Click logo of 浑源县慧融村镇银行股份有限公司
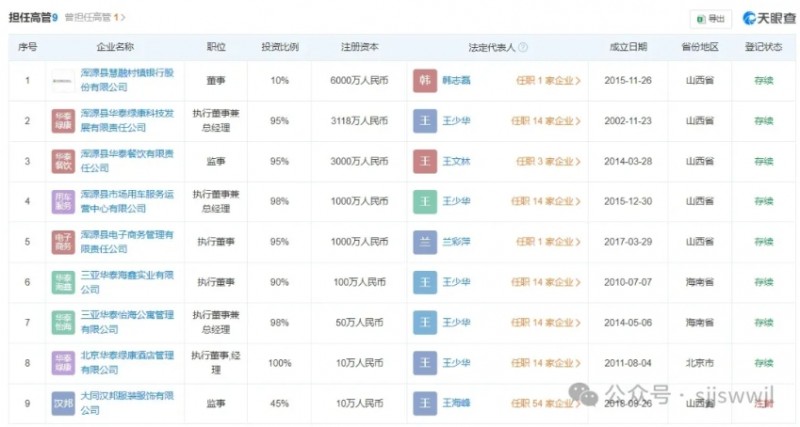The height and width of the screenshot is (427, 800). 63,81
